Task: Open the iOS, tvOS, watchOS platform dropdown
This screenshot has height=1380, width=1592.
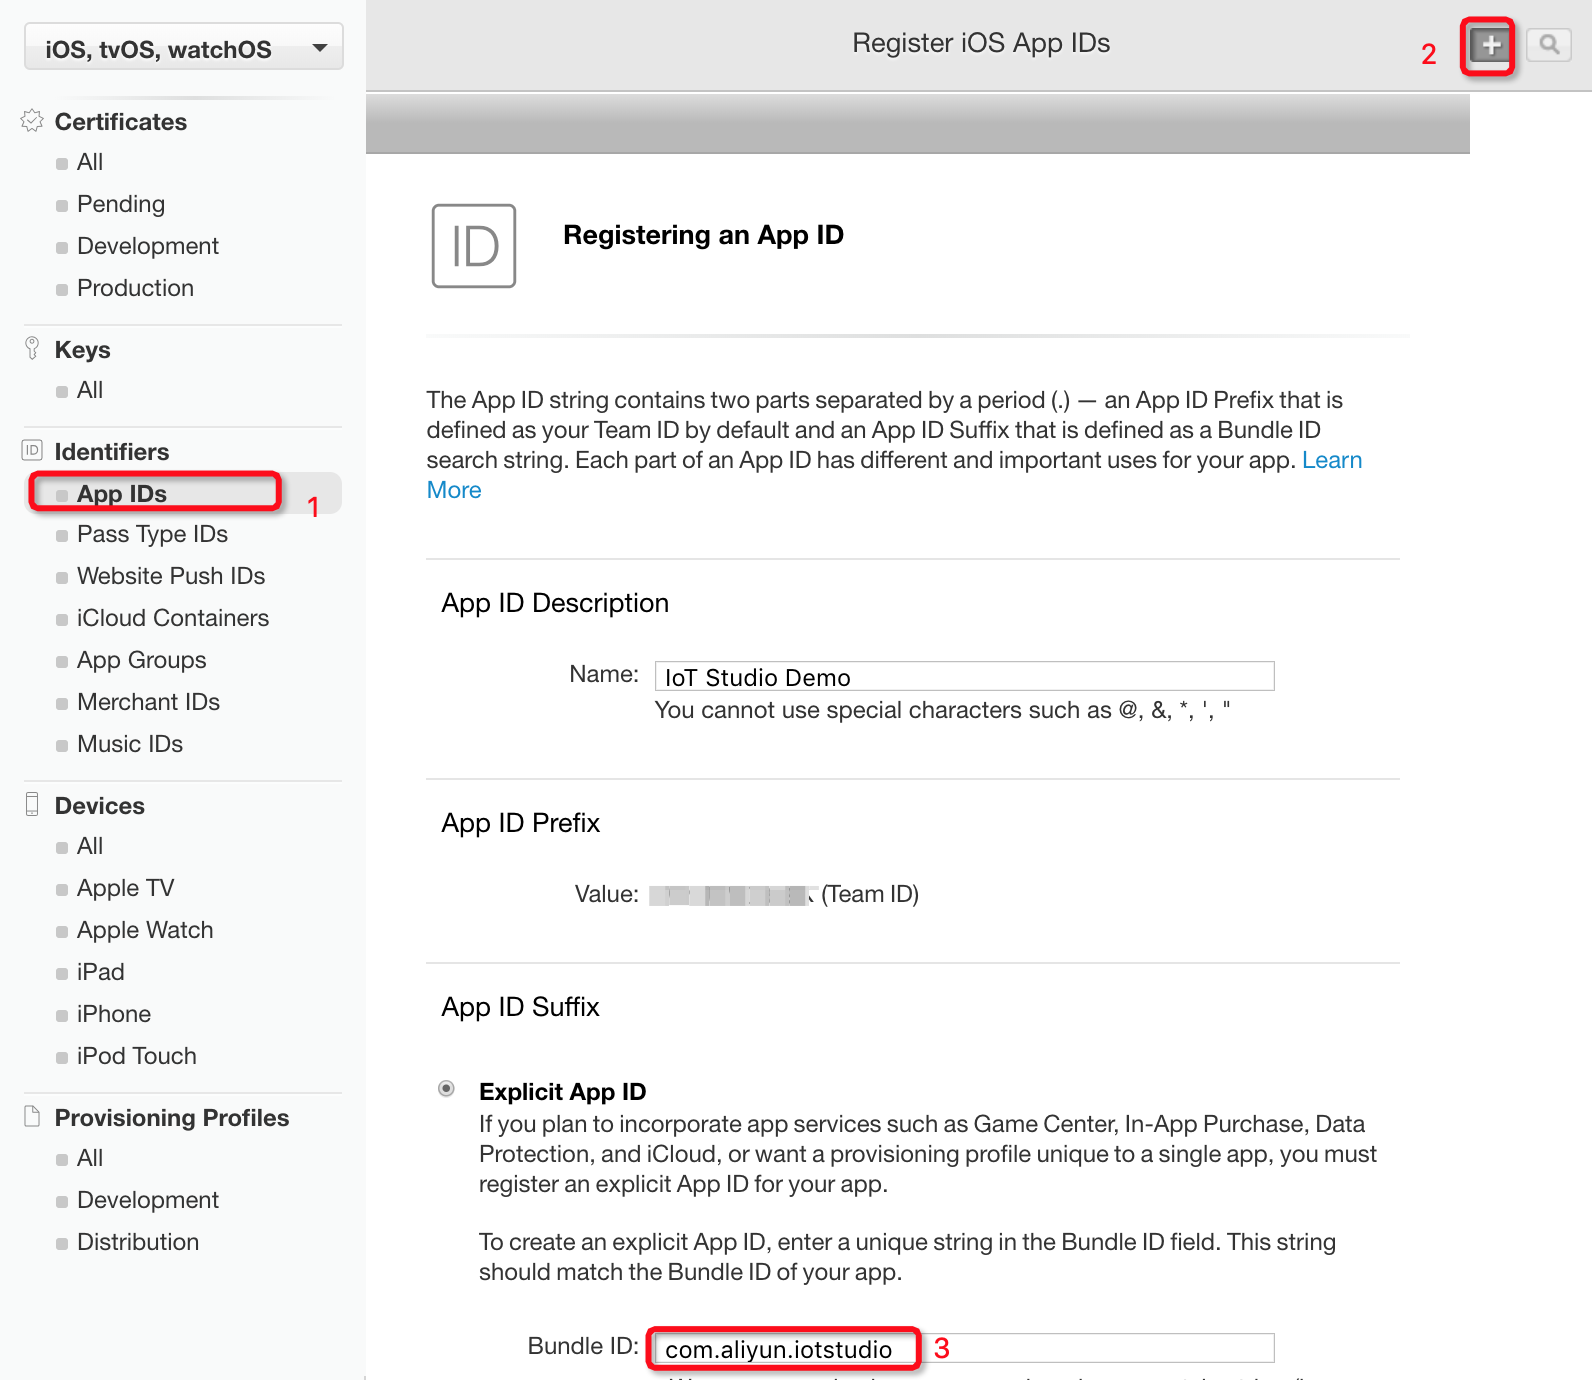Action: point(184,48)
